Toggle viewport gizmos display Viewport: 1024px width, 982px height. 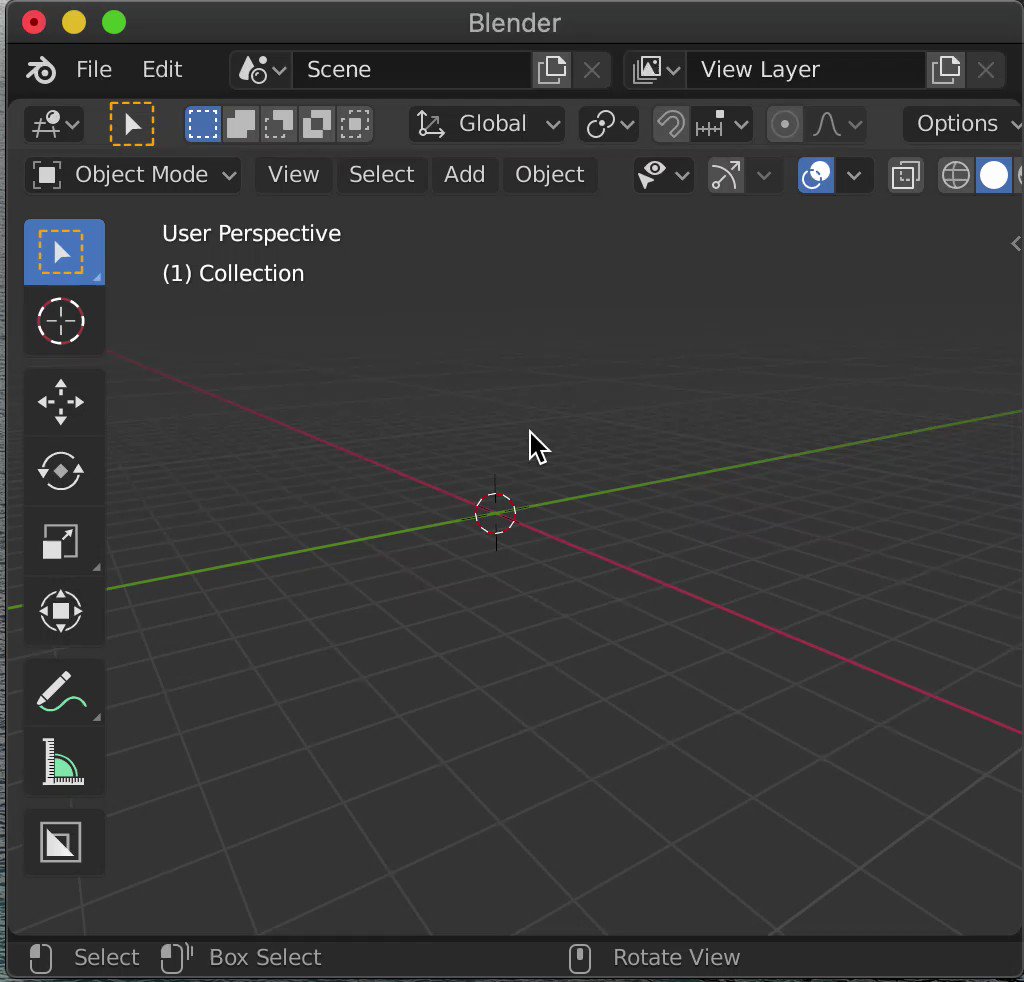point(726,175)
